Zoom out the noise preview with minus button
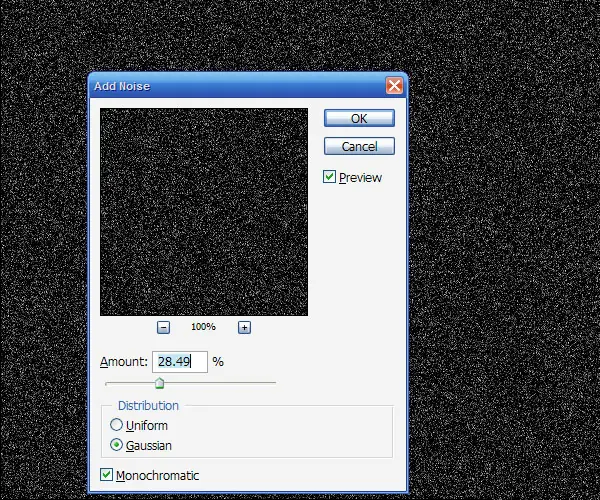Screen dimensions: 600x500 (163, 327)
